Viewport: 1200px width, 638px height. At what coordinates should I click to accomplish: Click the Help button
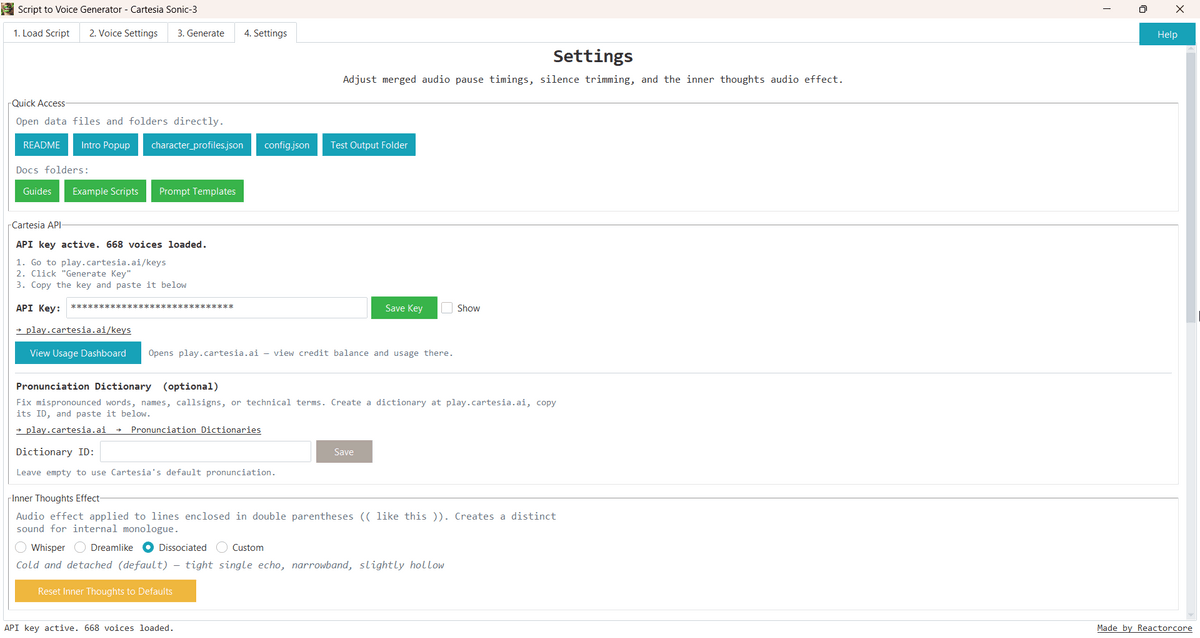(x=1167, y=34)
